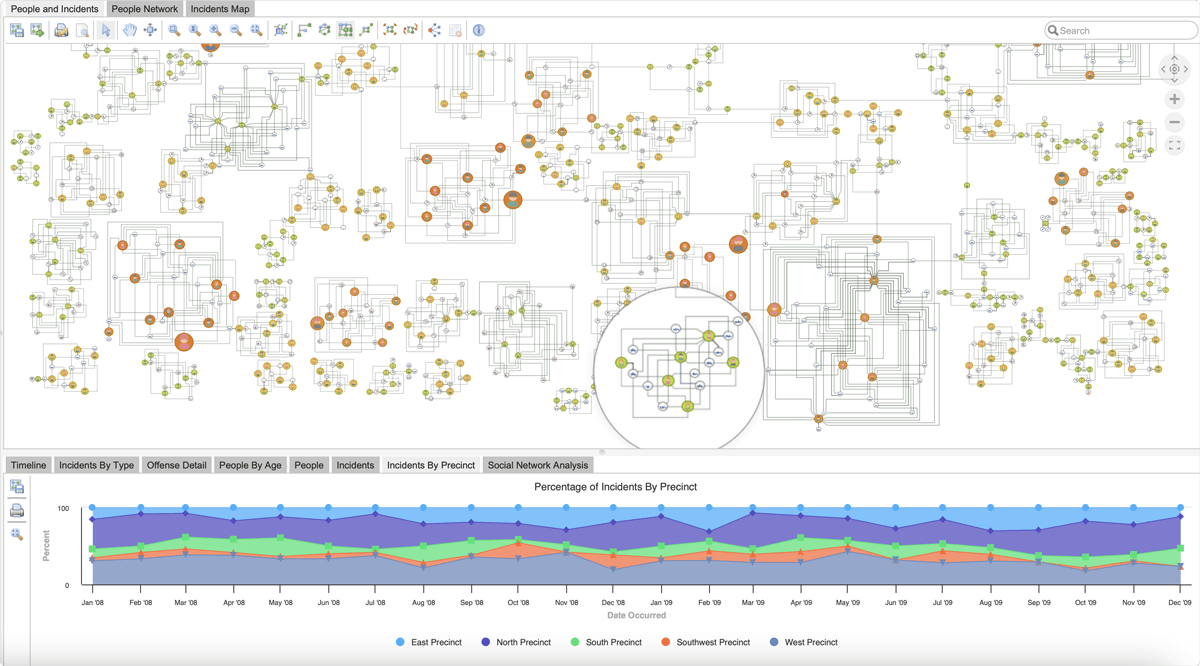Viewport: 1200px width, 666px height.
Task: Open the Incidents Map tab
Action: point(220,9)
